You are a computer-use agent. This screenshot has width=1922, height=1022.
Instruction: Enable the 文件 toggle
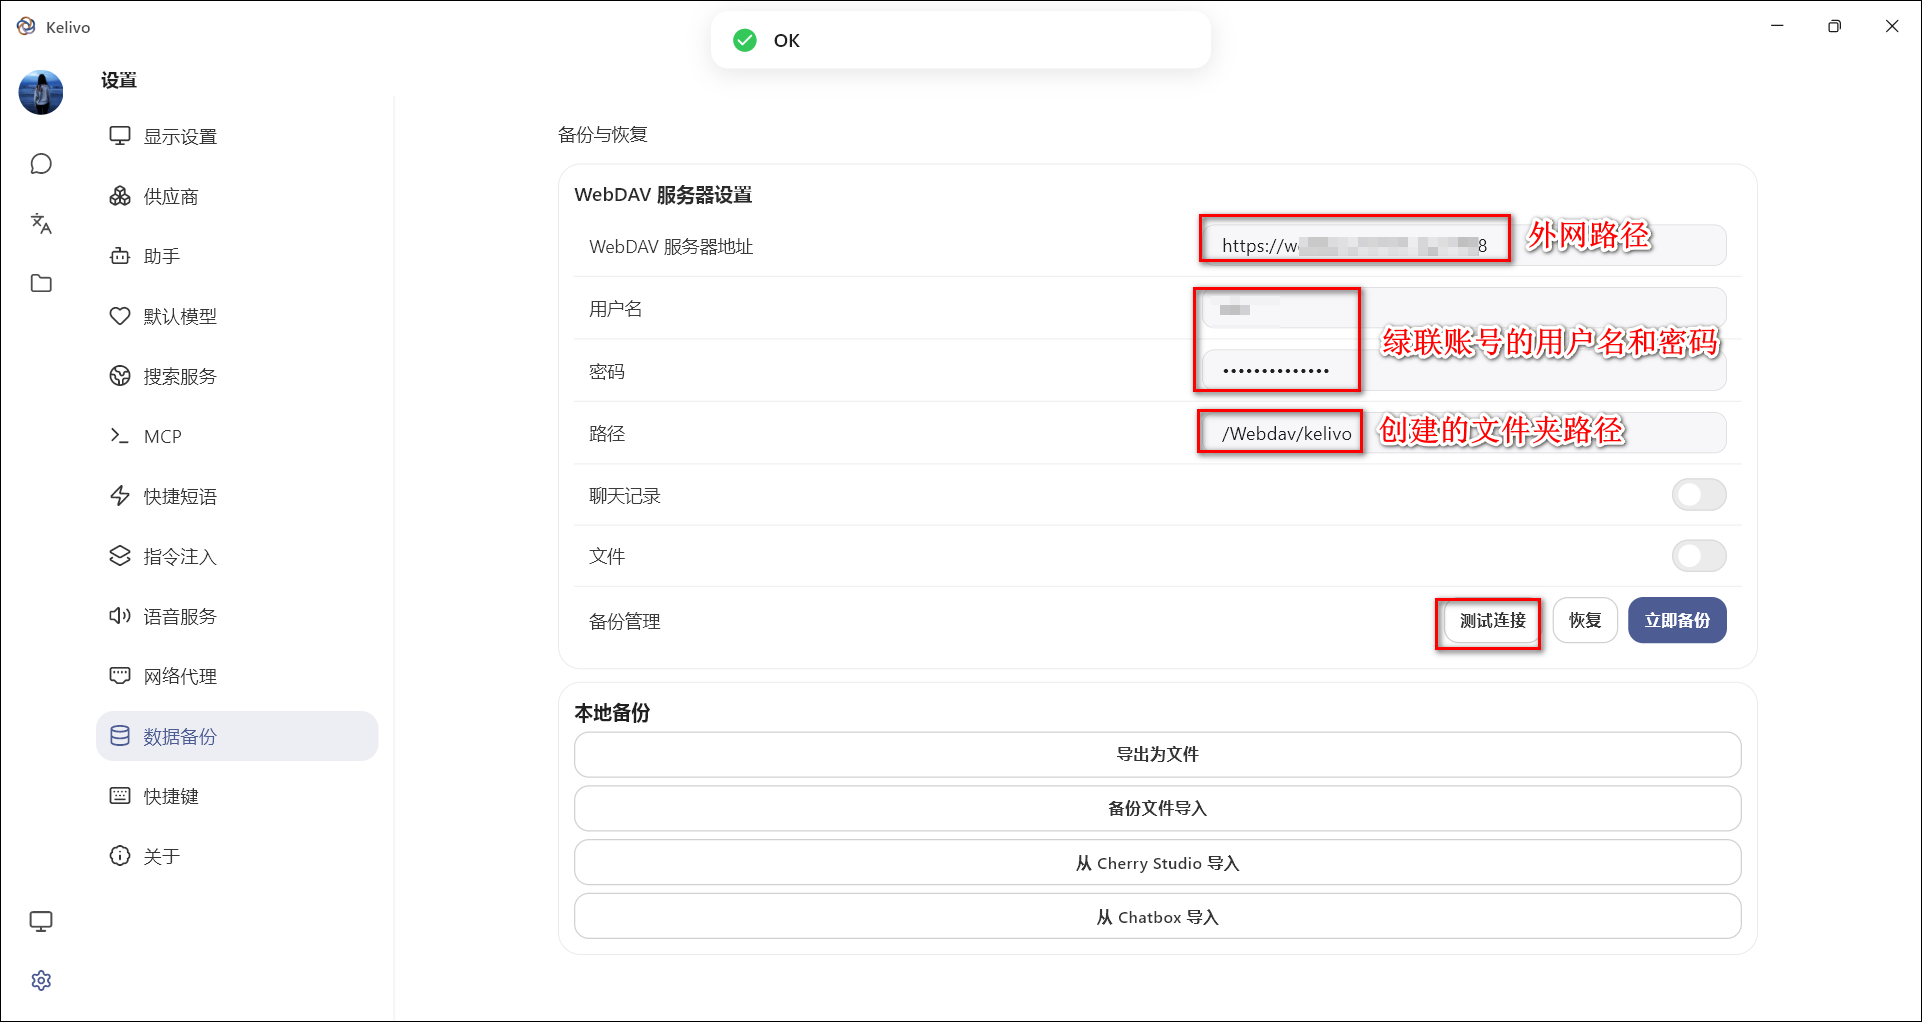pyautogui.click(x=1698, y=556)
